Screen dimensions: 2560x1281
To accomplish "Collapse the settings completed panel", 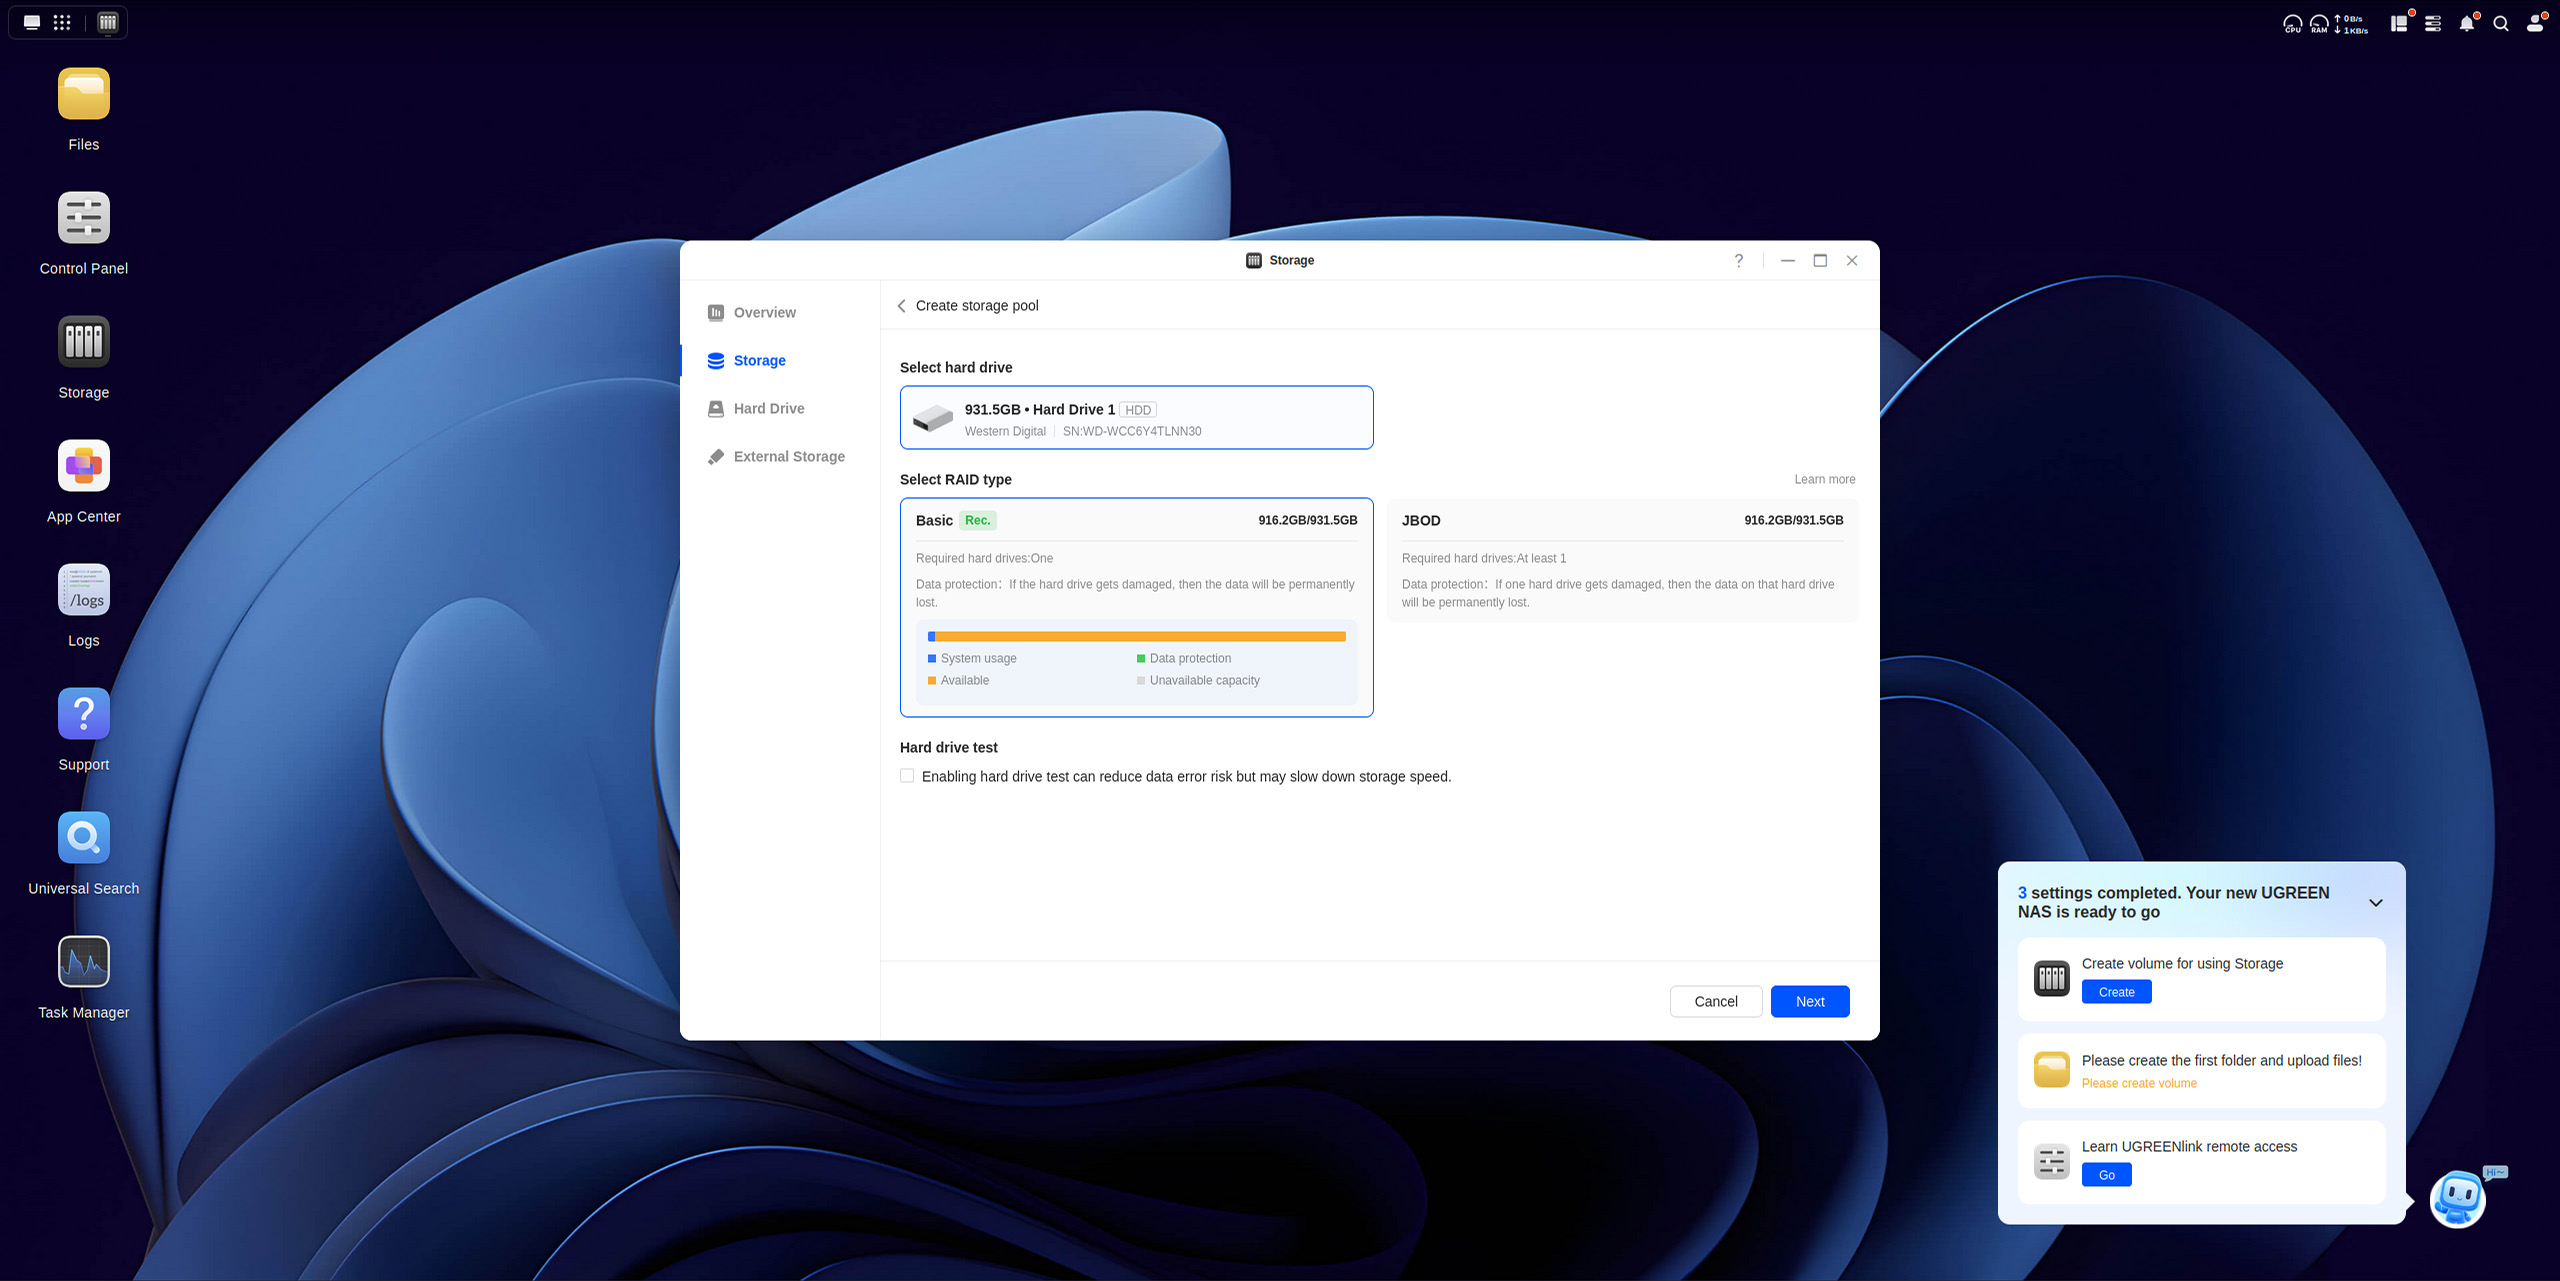I will pos(2377,902).
